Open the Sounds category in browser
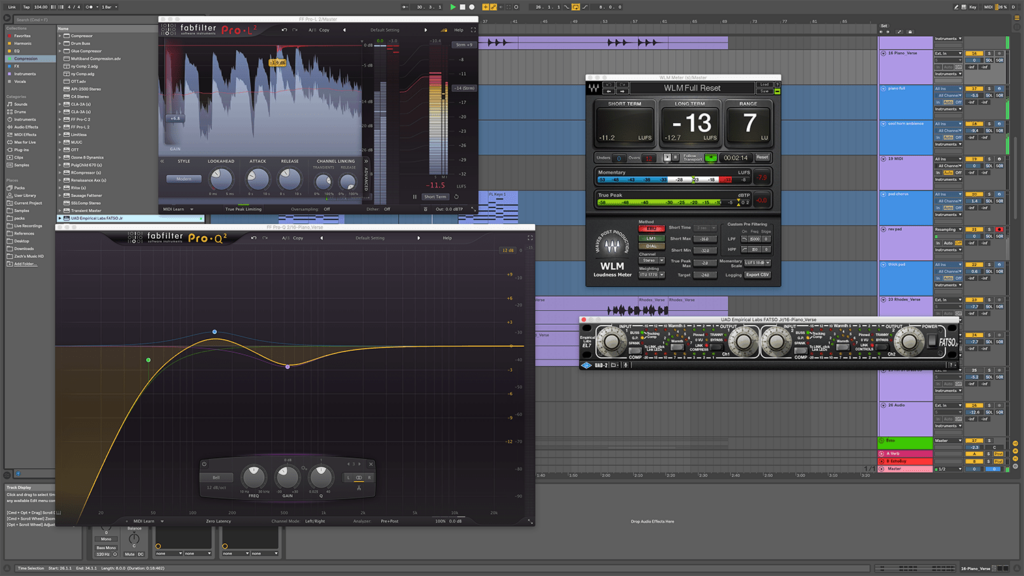 click(21, 104)
